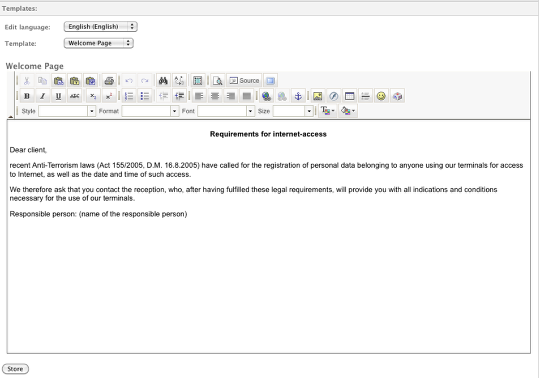
Task: Align text left
Action: coord(199,96)
